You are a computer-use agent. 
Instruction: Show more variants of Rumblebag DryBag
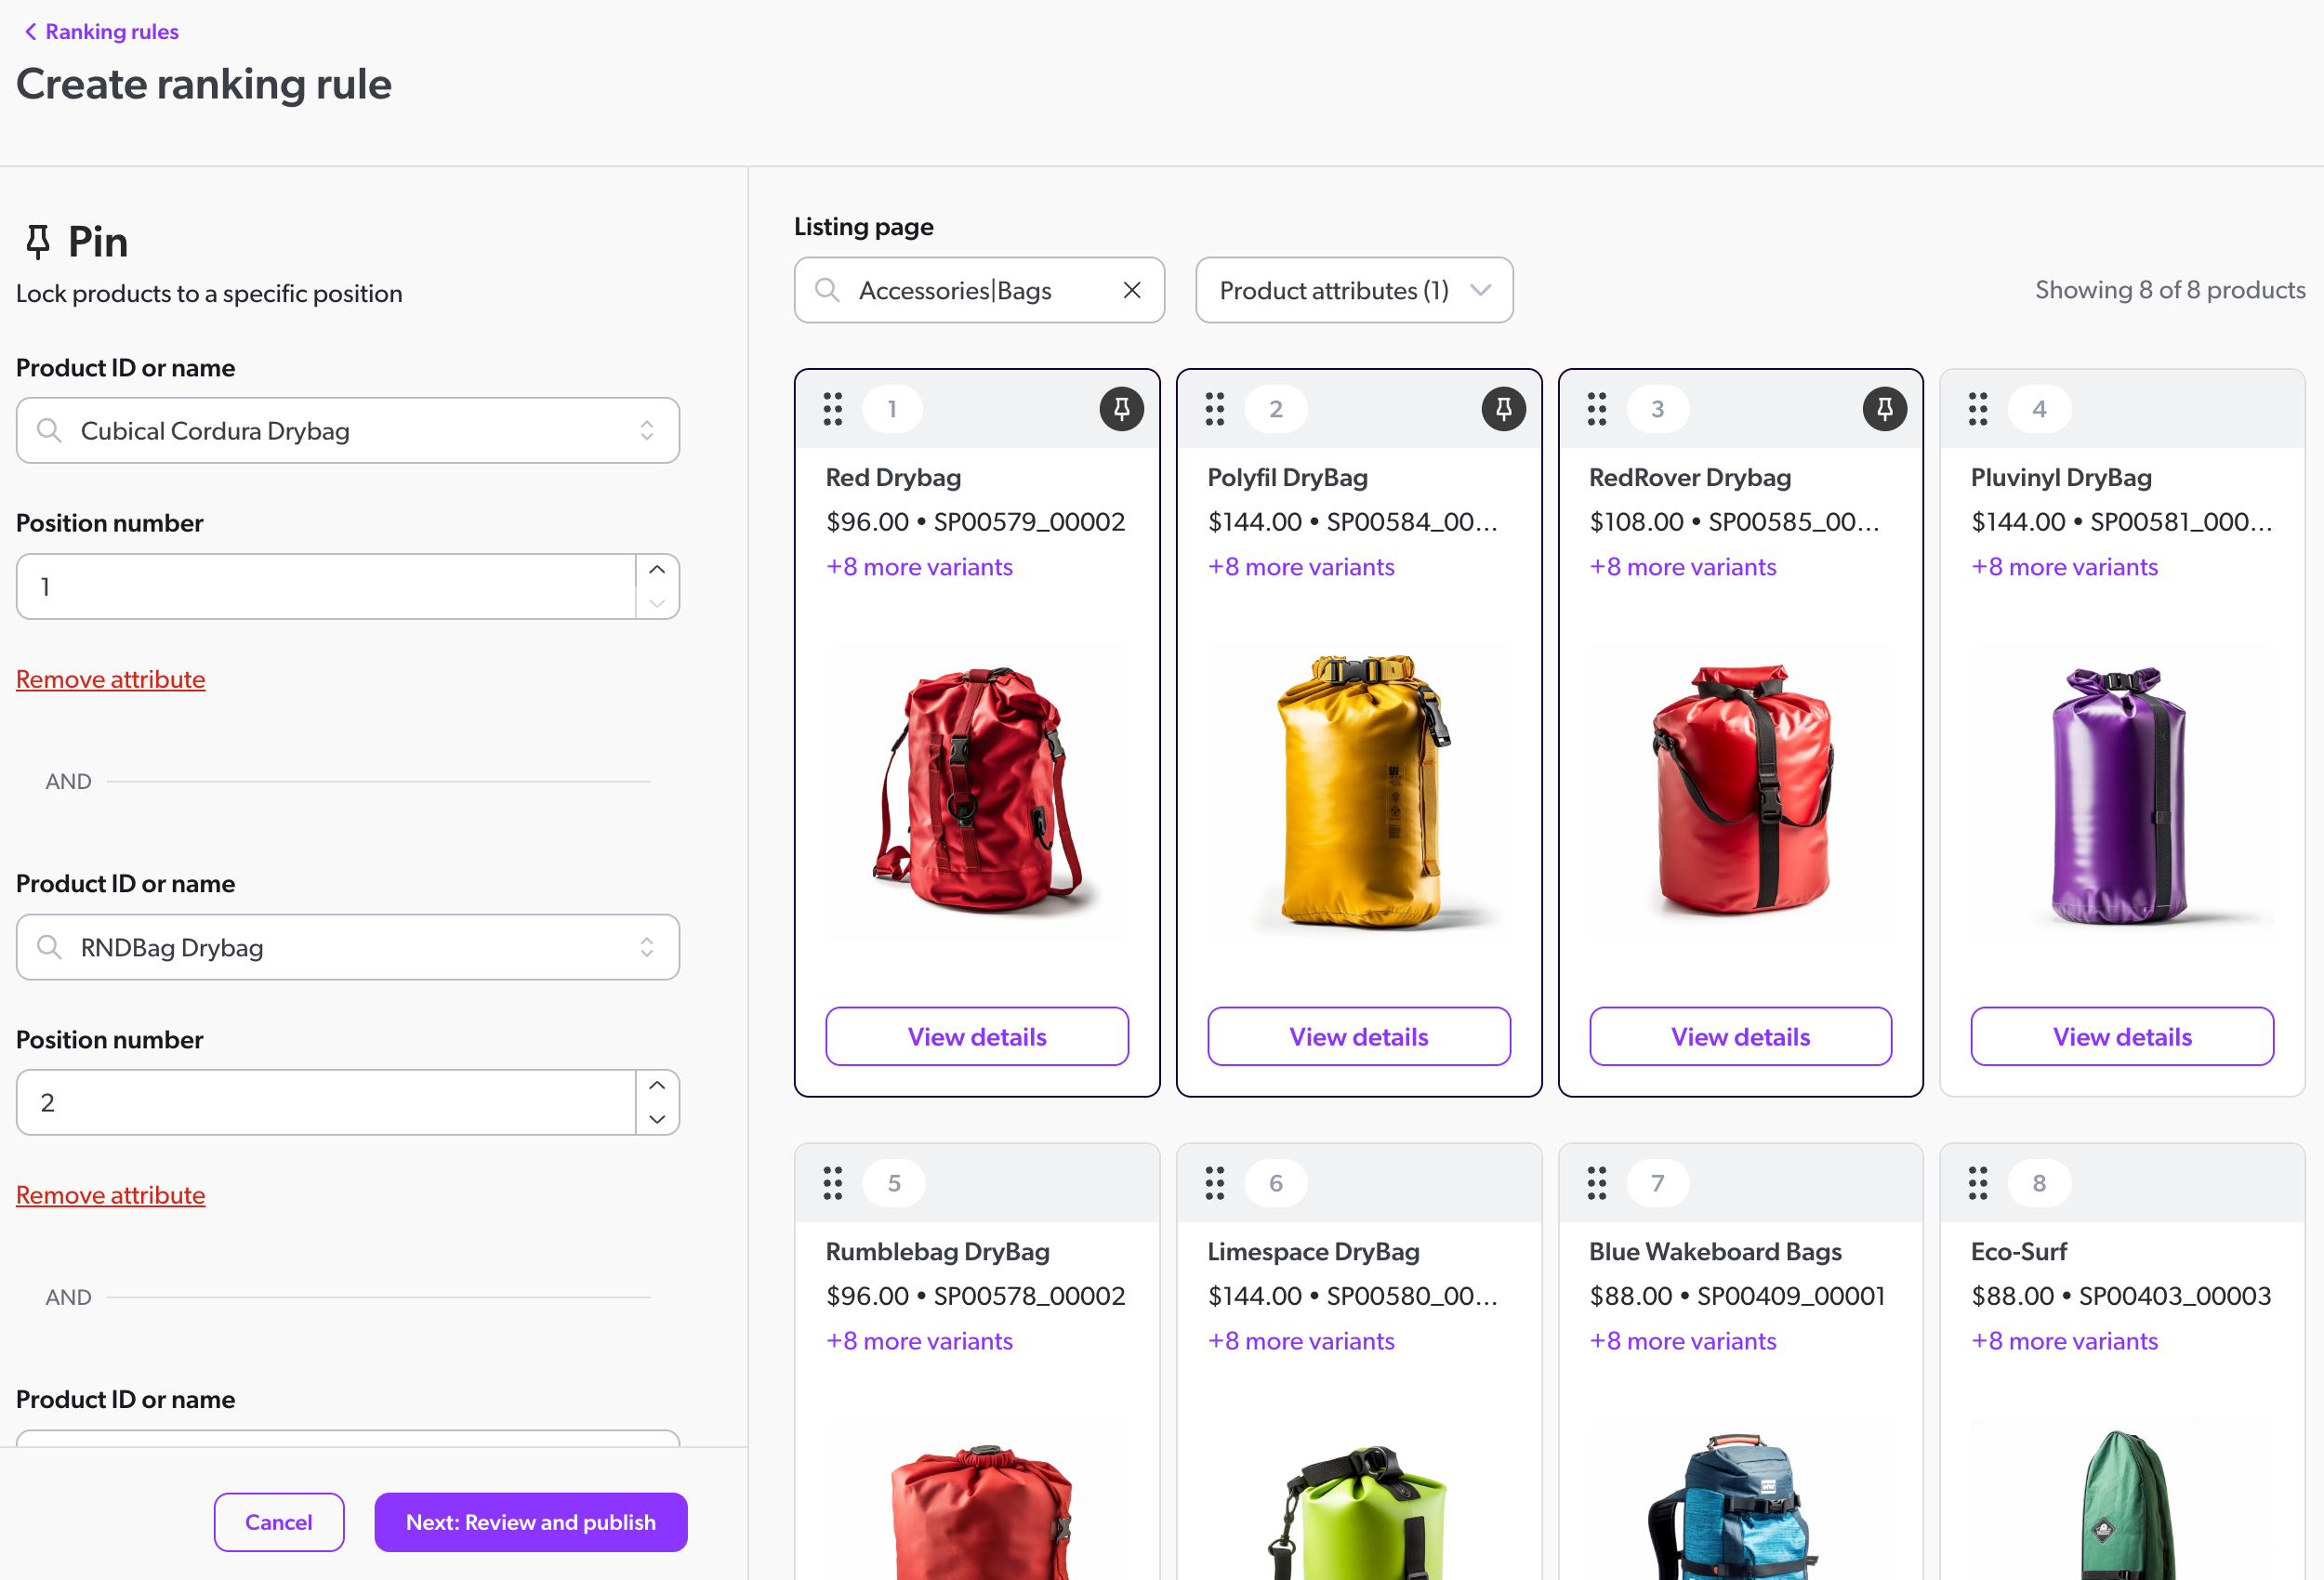point(919,1340)
